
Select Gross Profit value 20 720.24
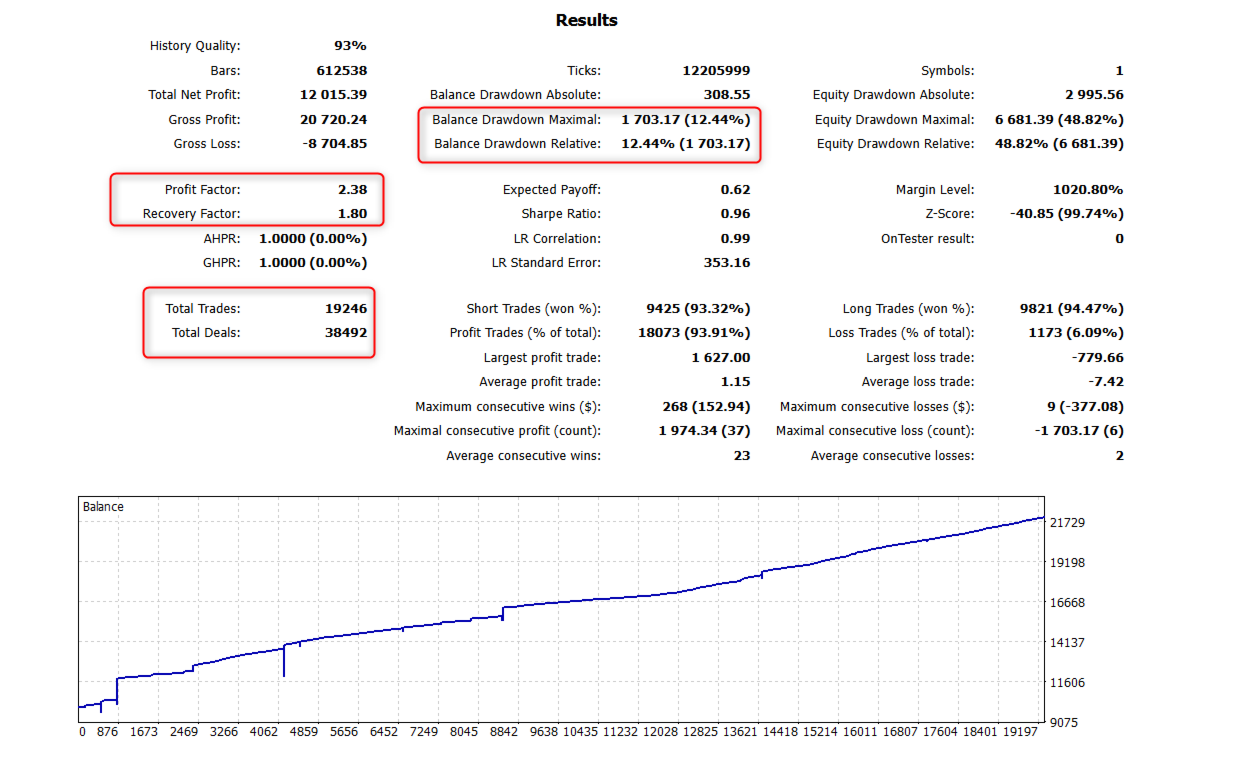[334, 120]
